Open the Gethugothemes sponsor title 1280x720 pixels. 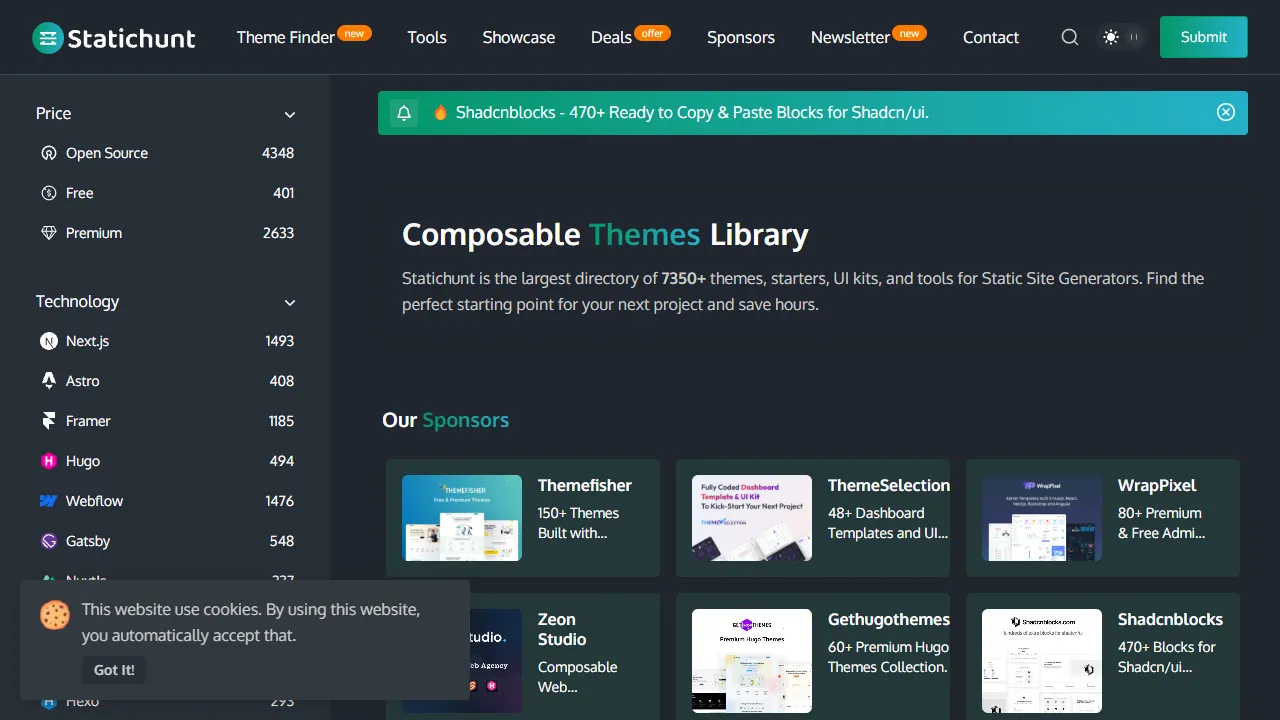(889, 619)
